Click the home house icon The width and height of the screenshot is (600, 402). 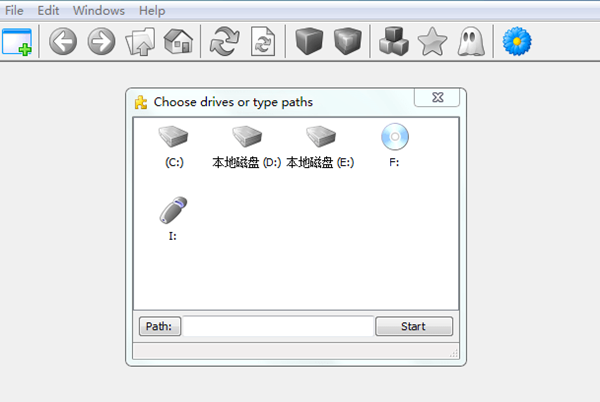click(x=178, y=41)
